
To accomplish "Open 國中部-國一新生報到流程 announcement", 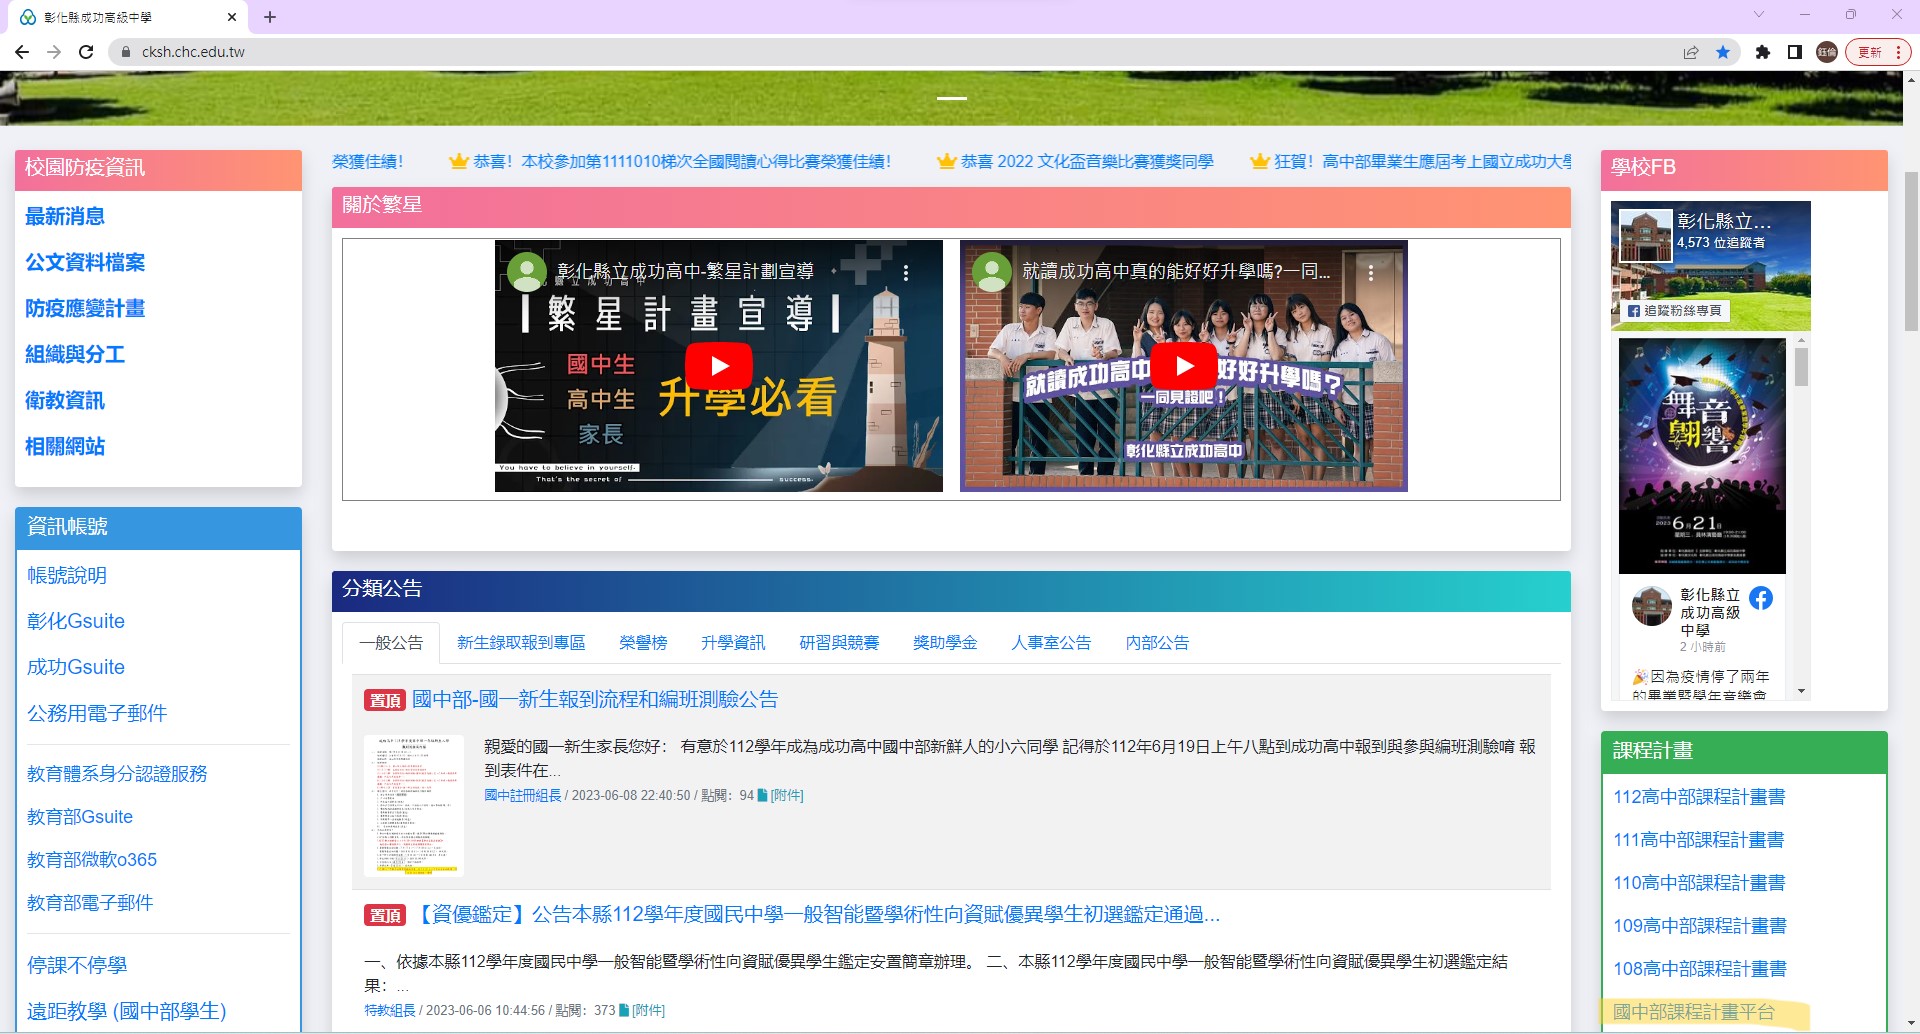I will (x=595, y=700).
